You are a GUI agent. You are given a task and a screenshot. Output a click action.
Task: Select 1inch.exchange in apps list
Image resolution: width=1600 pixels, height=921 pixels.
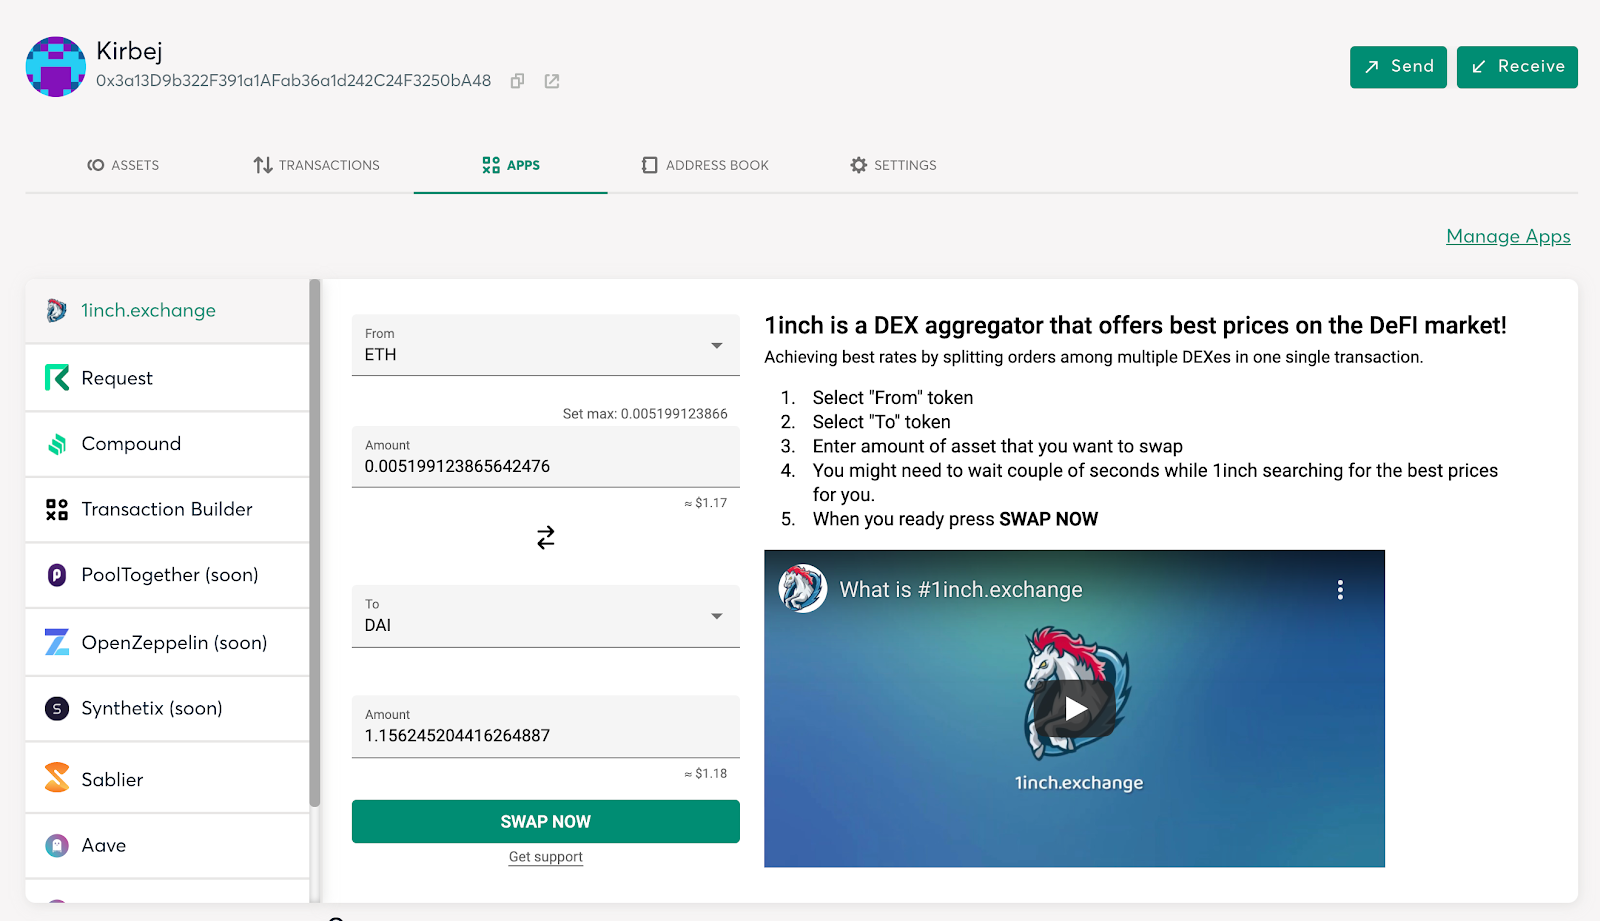(167, 311)
